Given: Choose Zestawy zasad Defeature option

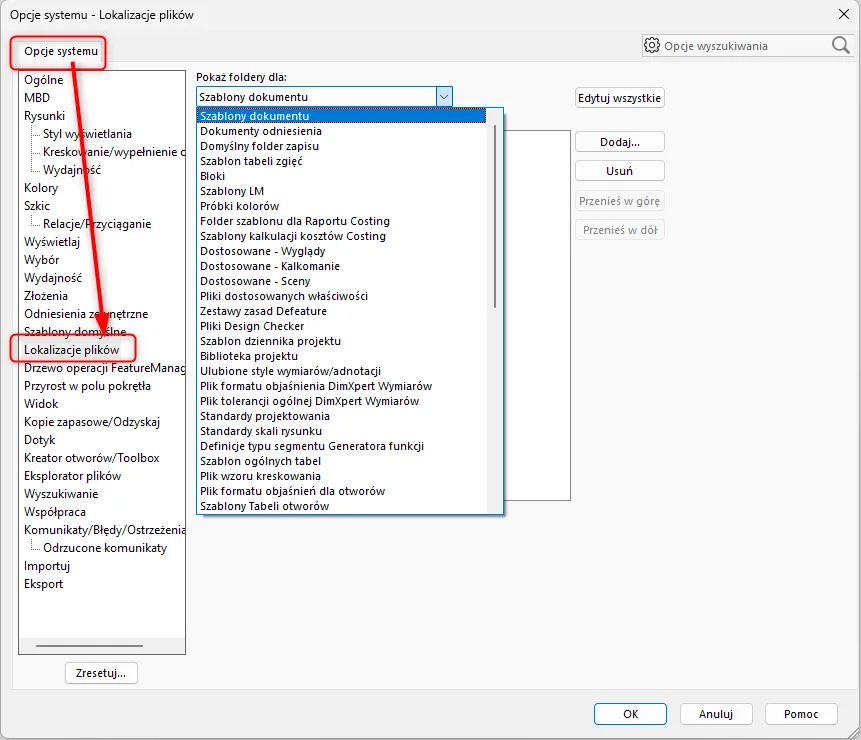Looking at the screenshot, I should pos(342,311).
